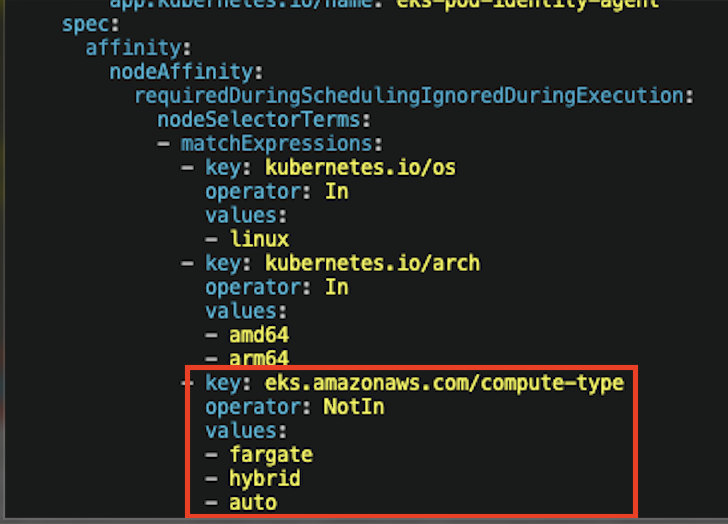The image size is (728, 524).
Task: Click the 'hybrid' value
Action: coord(265,479)
